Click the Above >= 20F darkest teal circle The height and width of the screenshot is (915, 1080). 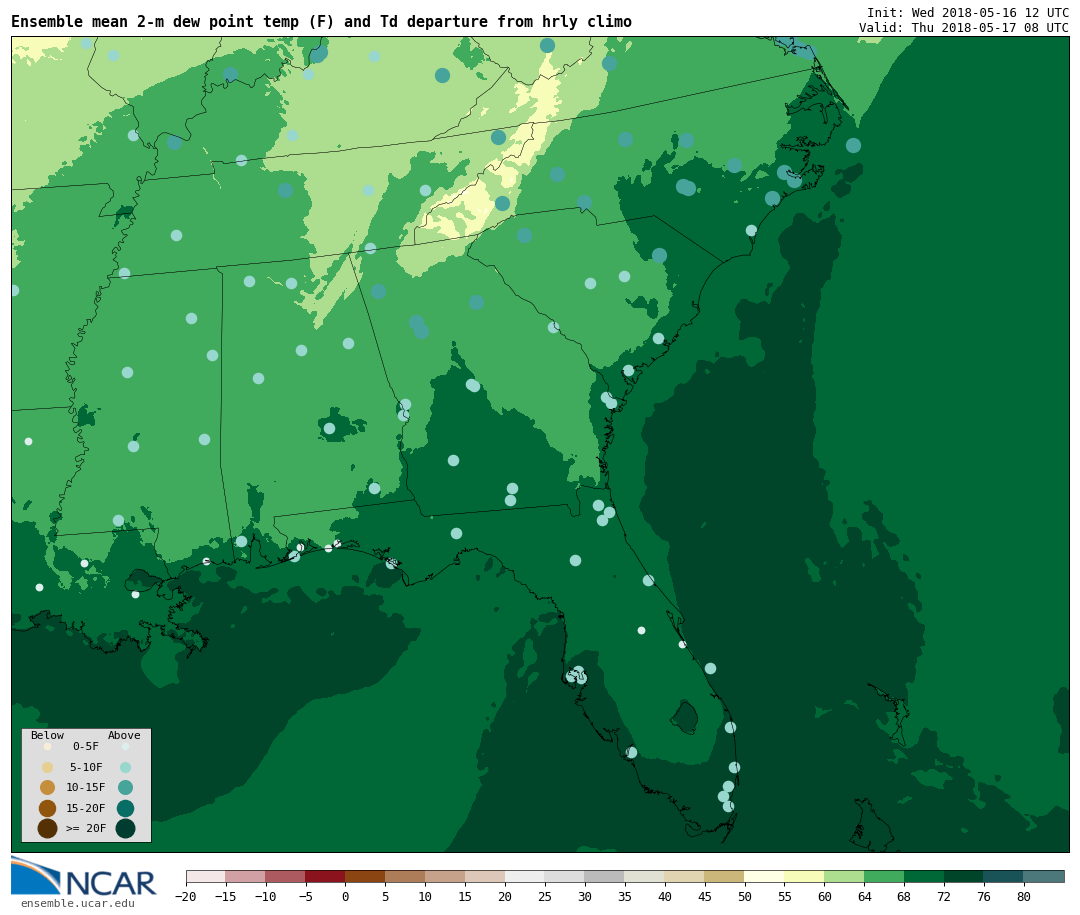[125, 828]
